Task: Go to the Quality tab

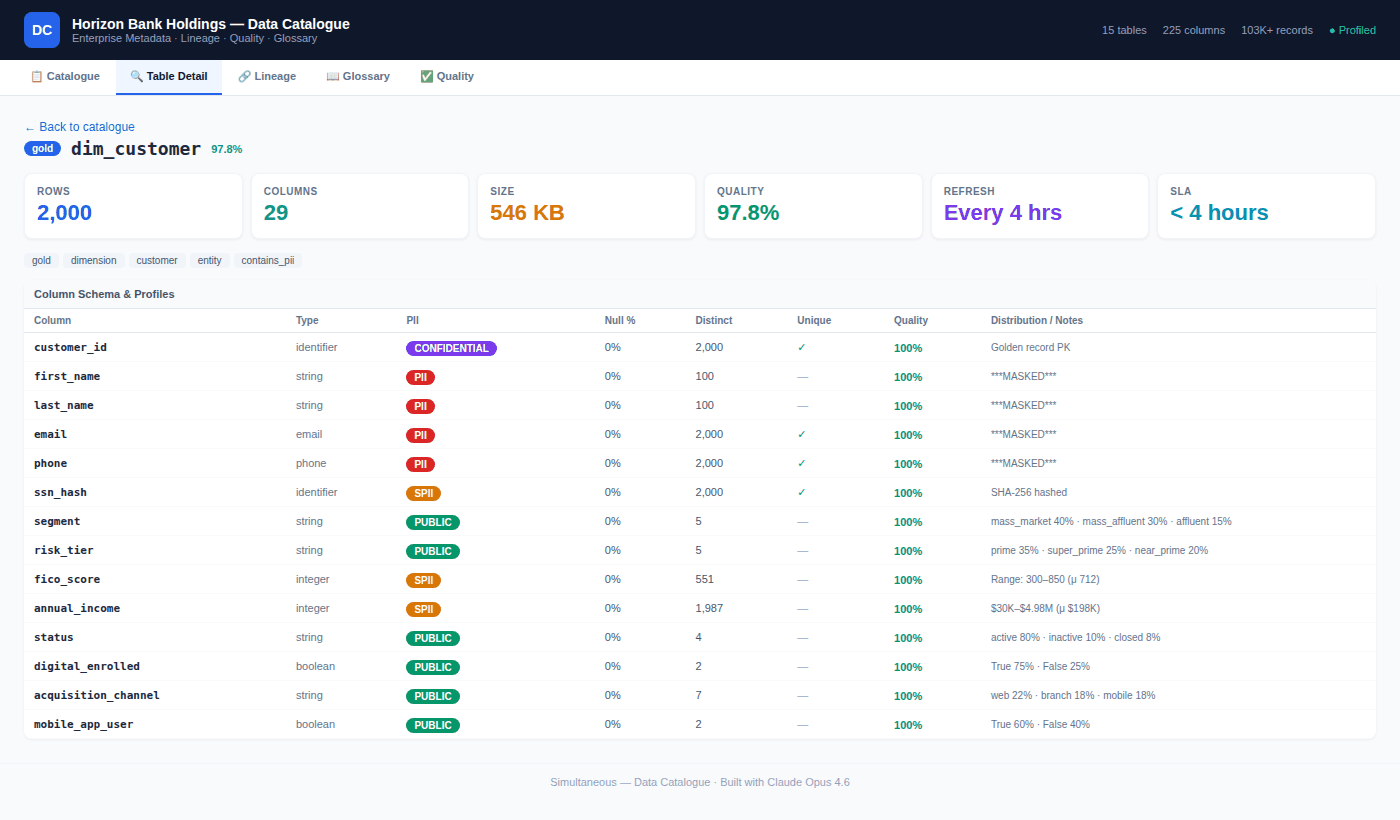Action: point(447,76)
